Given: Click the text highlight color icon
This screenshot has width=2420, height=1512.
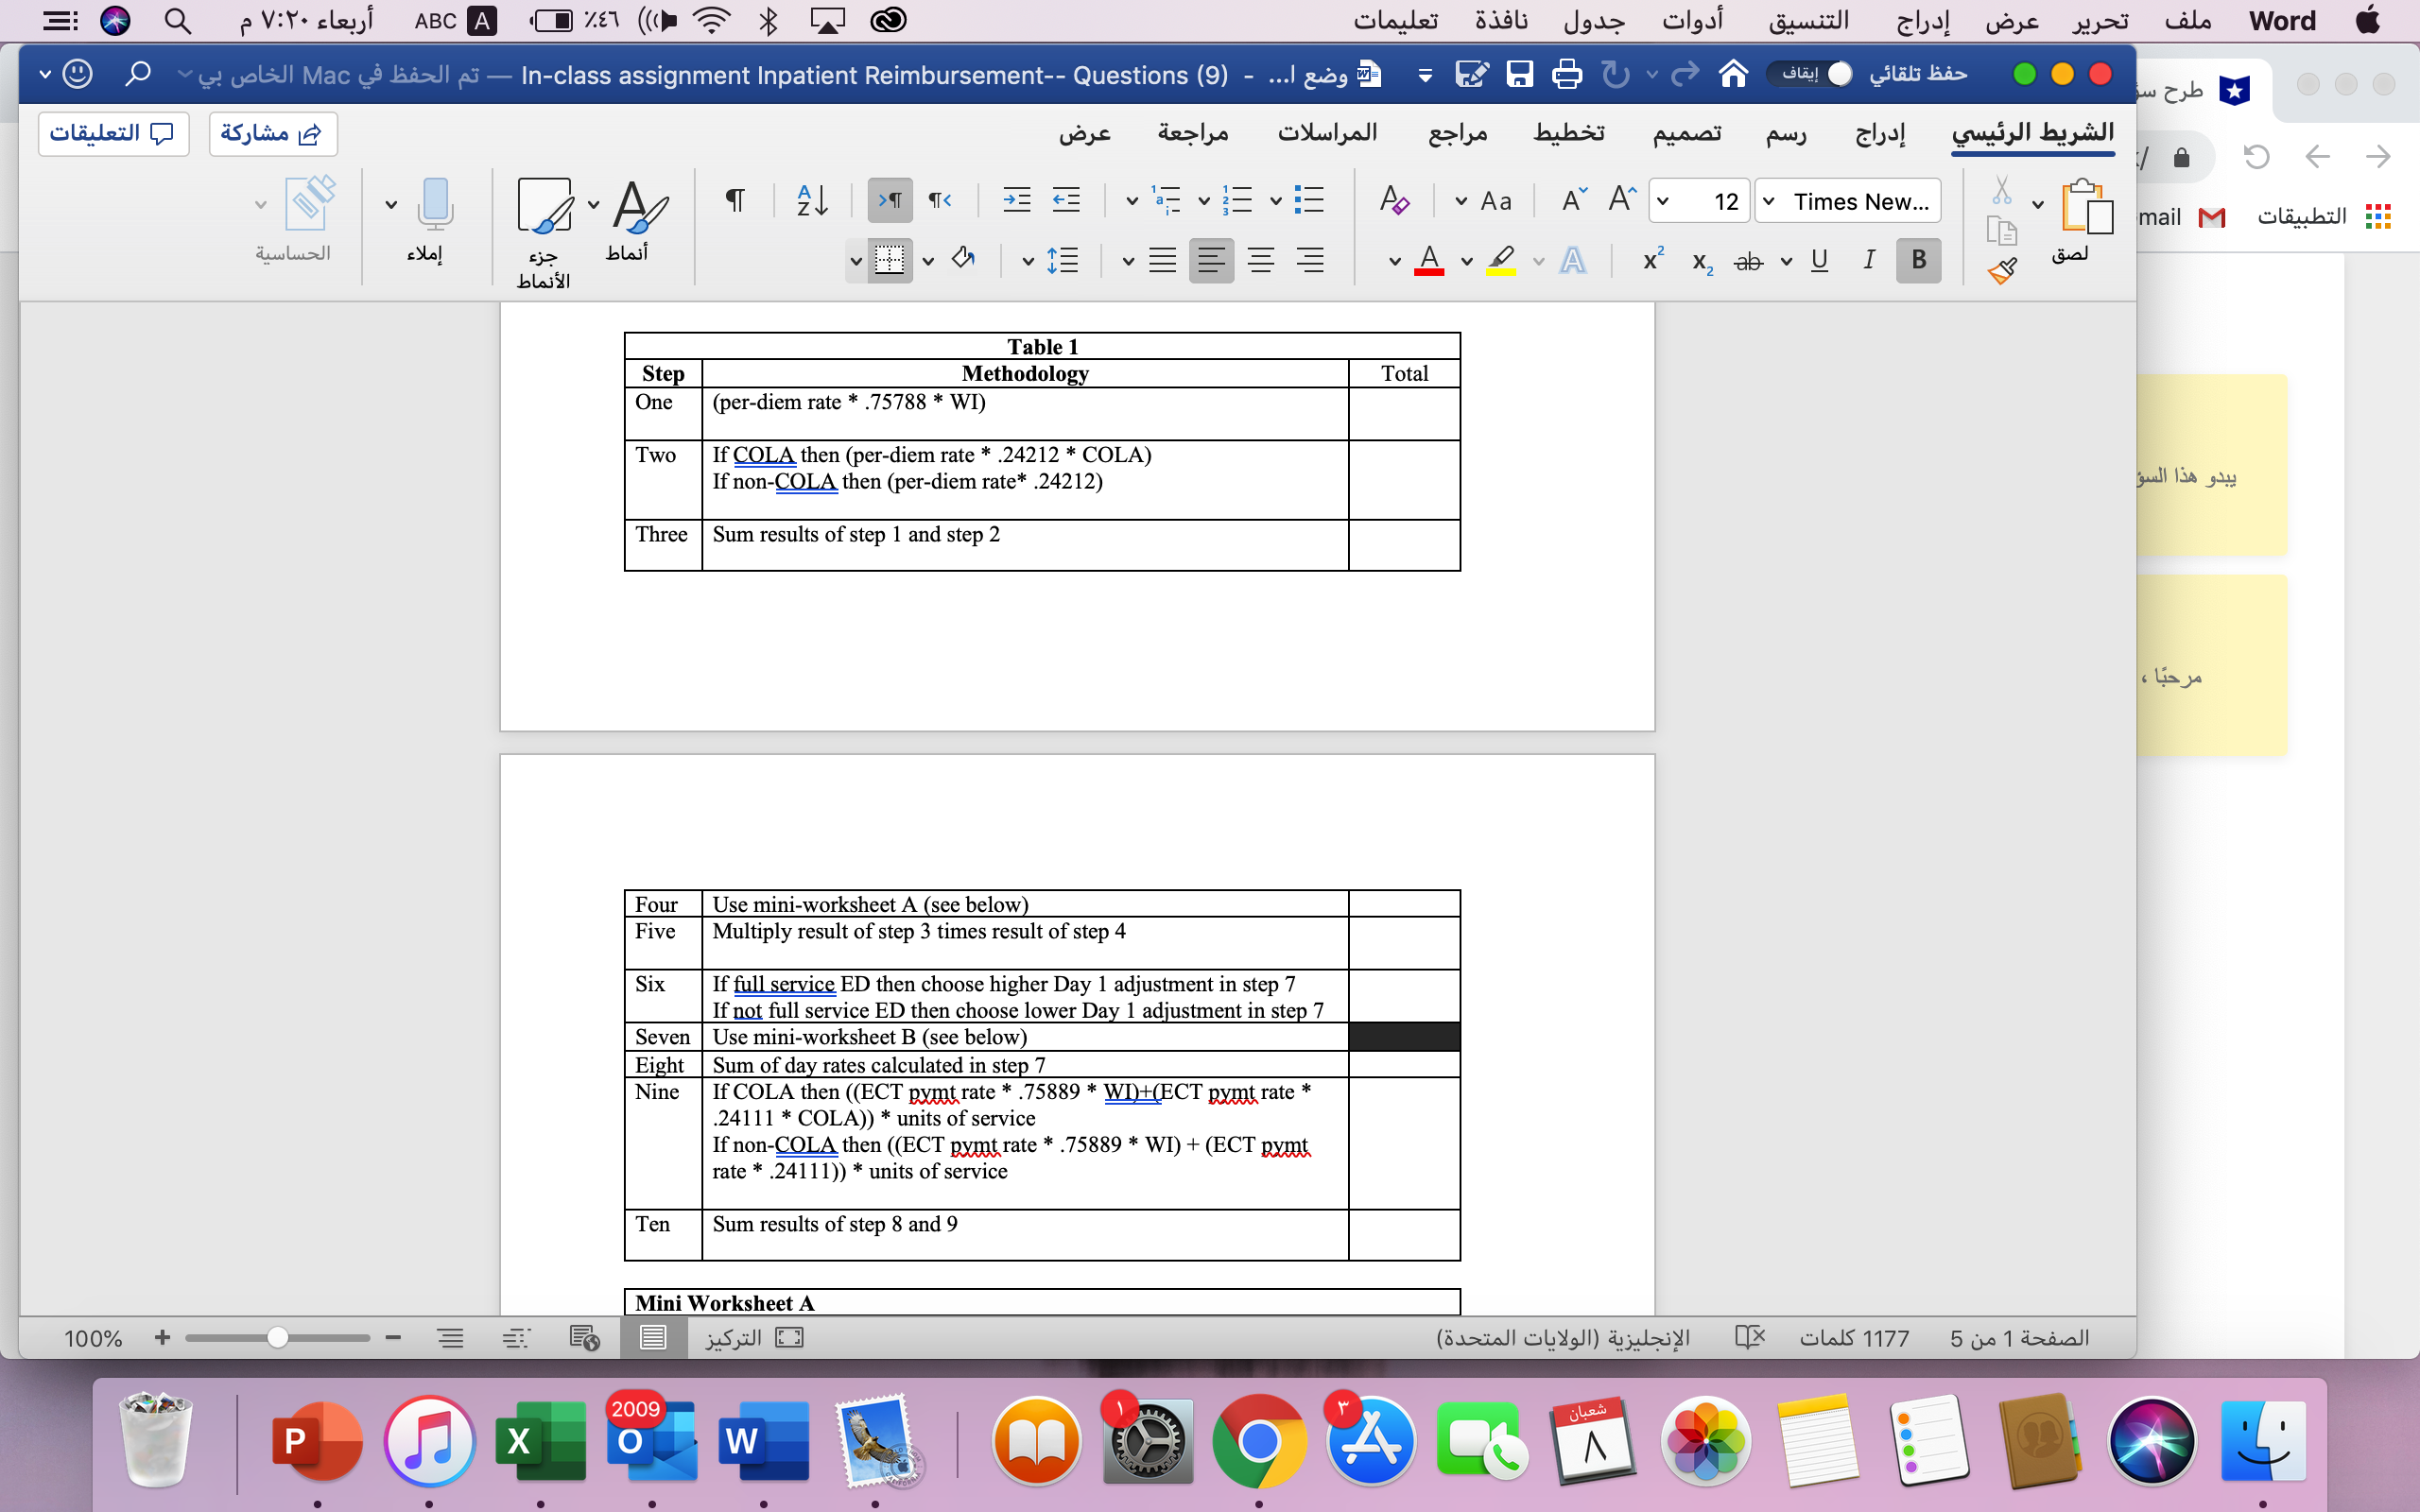Looking at the screenshot, I should pyautogui.click(x=1502, y=260).
